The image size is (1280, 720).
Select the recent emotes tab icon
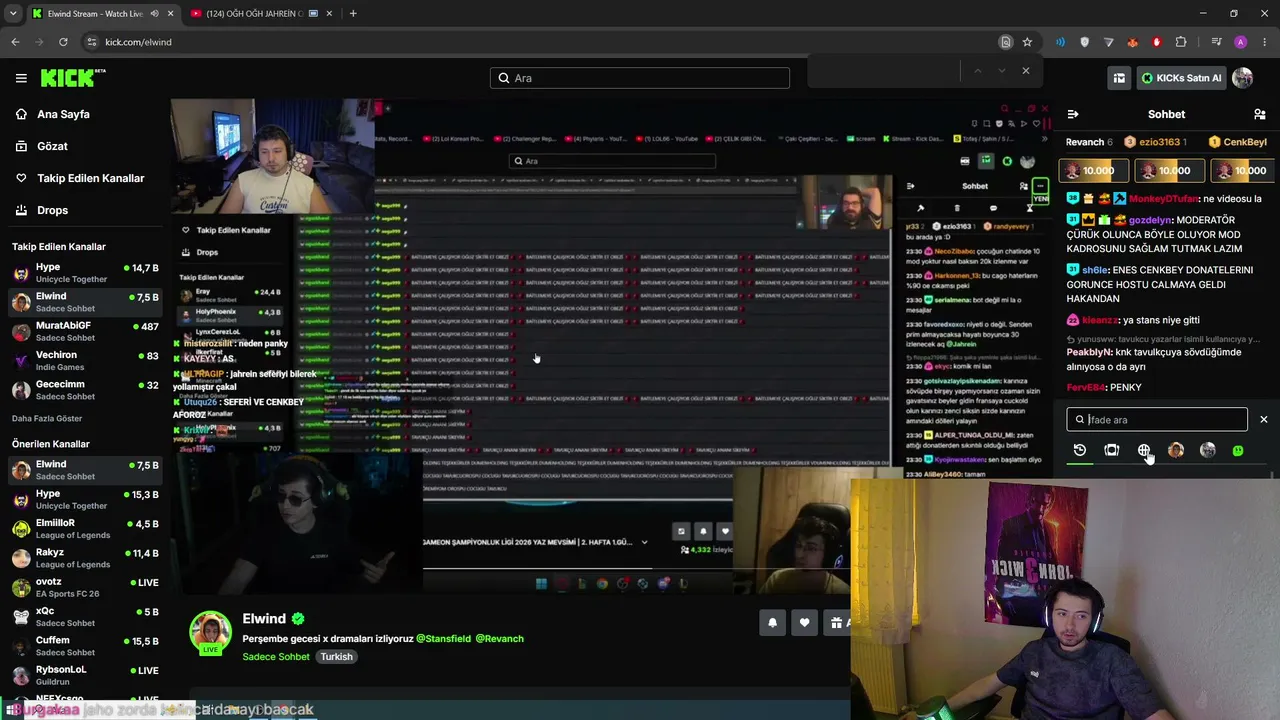pyautogui.click(x=1080, y=451)
